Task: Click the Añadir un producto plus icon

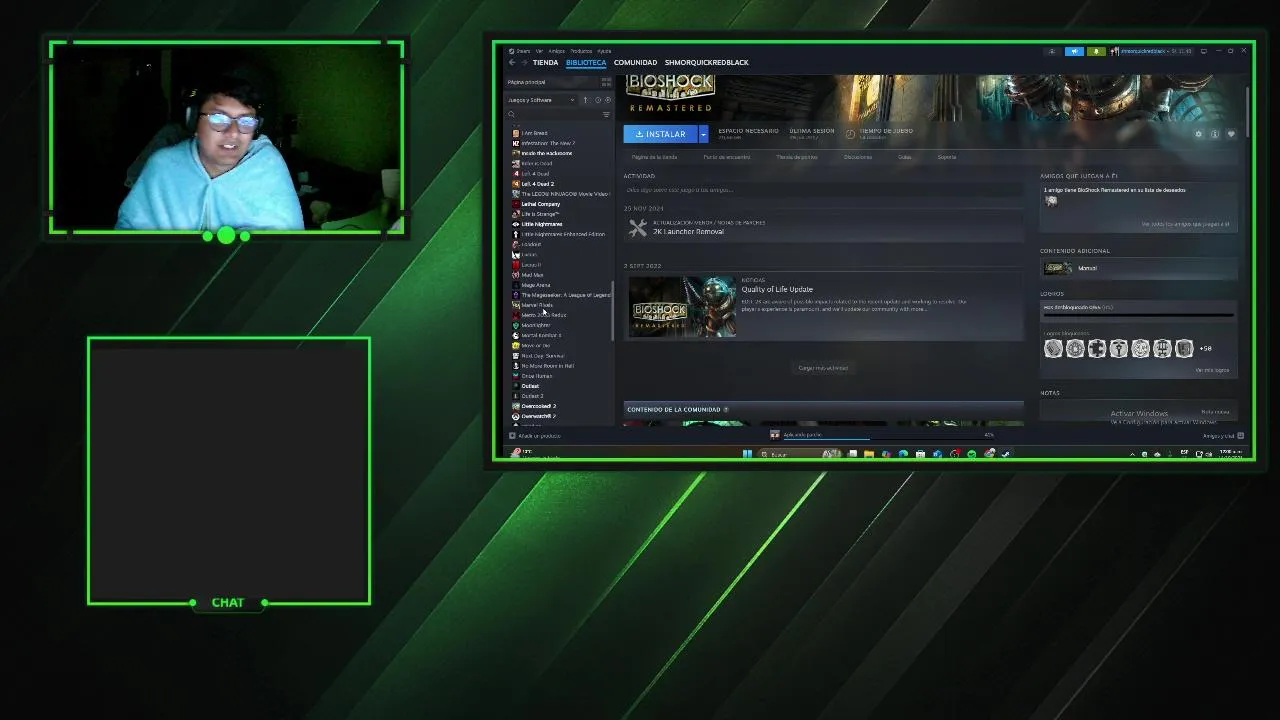Action: tap(512, 436)
